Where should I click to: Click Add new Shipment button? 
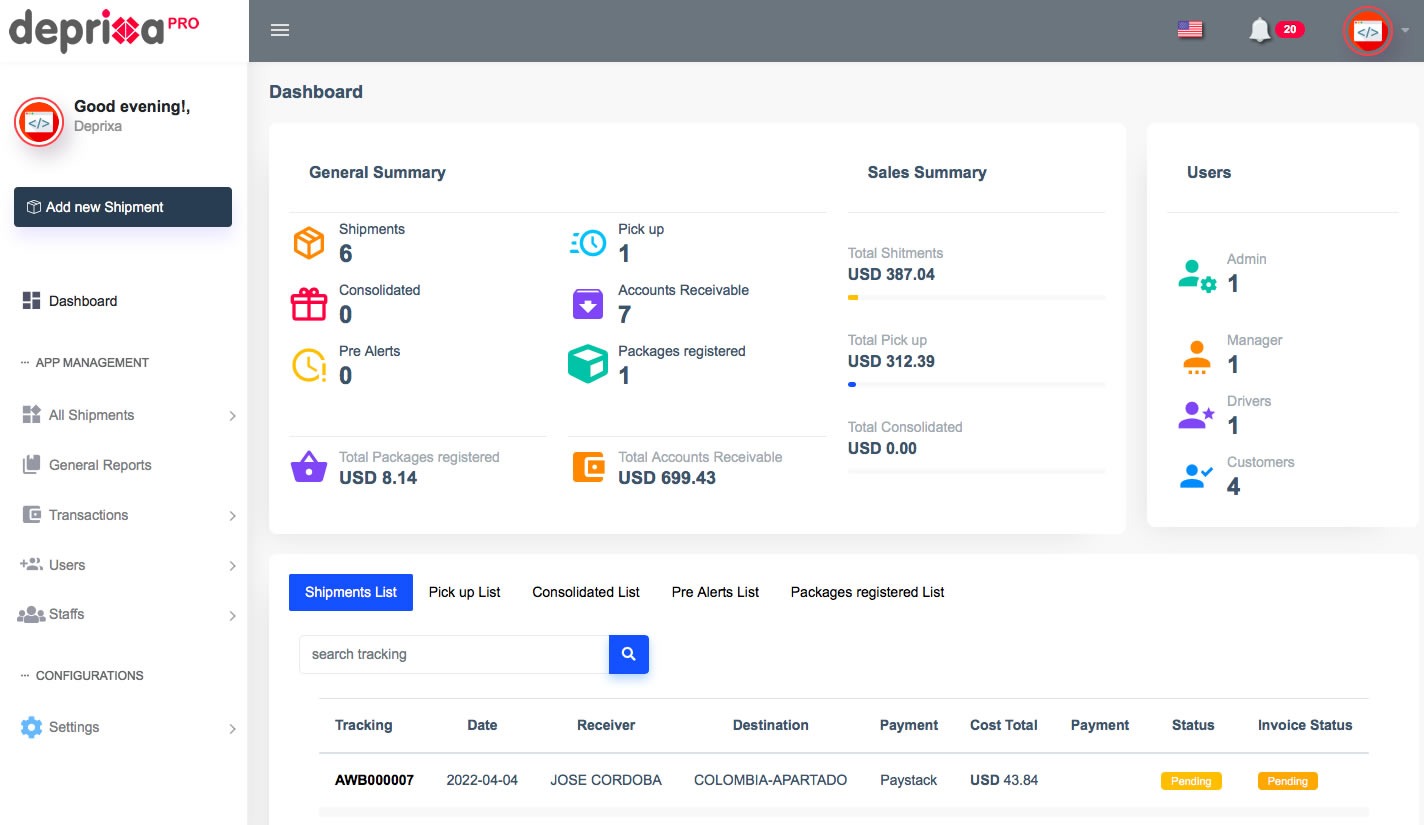coord(123,207)
